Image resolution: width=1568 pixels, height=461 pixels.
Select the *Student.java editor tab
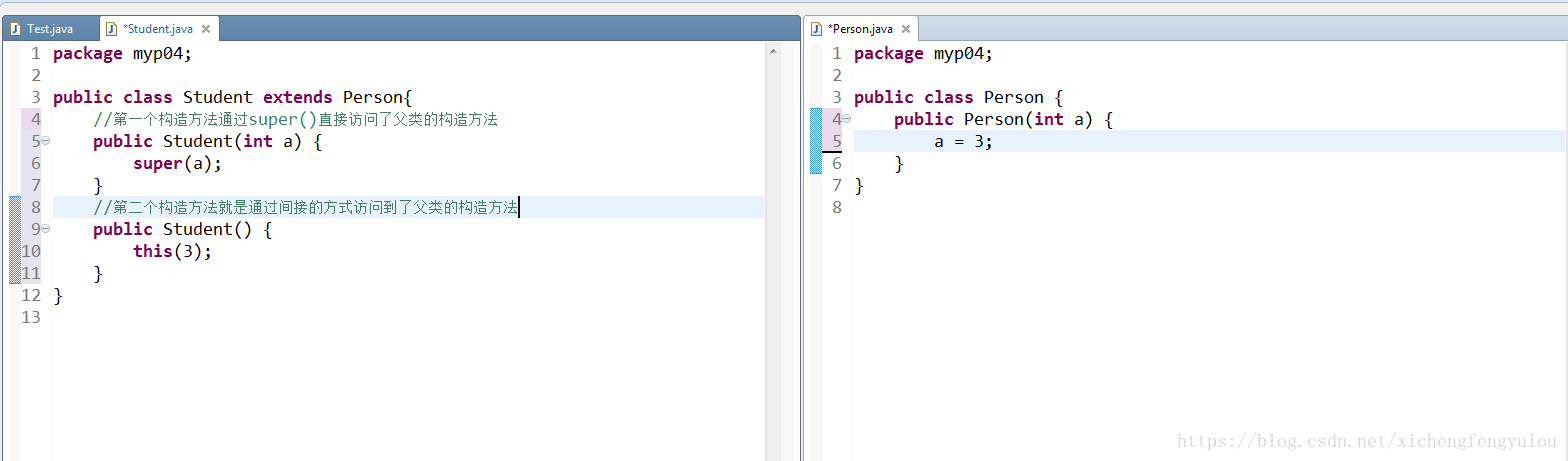(x=157, y=29)
